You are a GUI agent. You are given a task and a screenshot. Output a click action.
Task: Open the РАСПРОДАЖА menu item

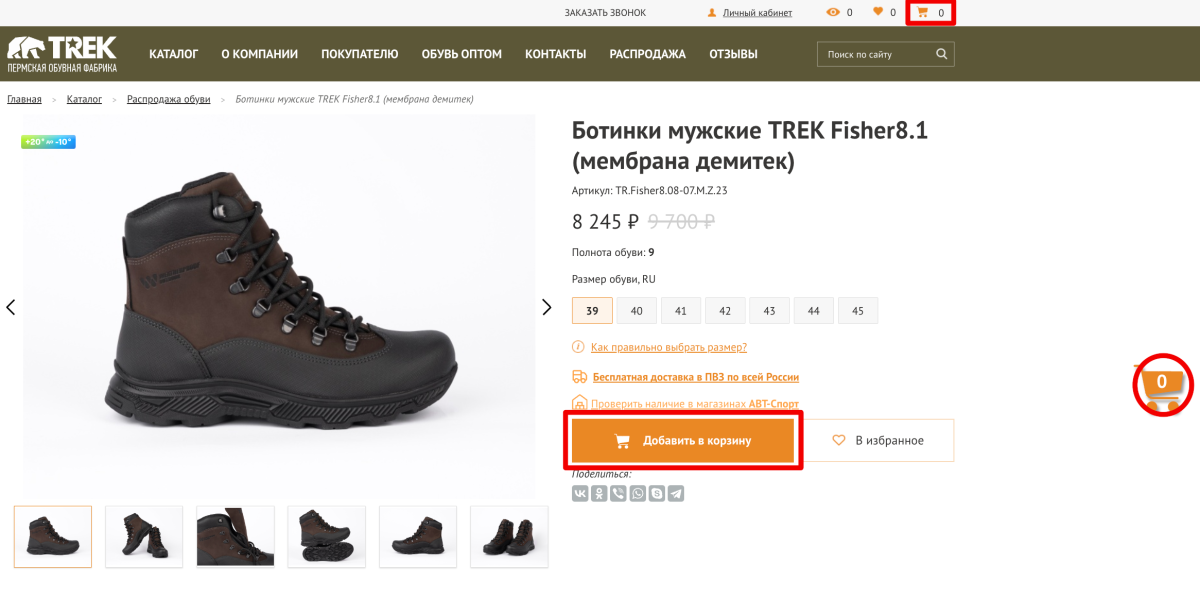647,54
